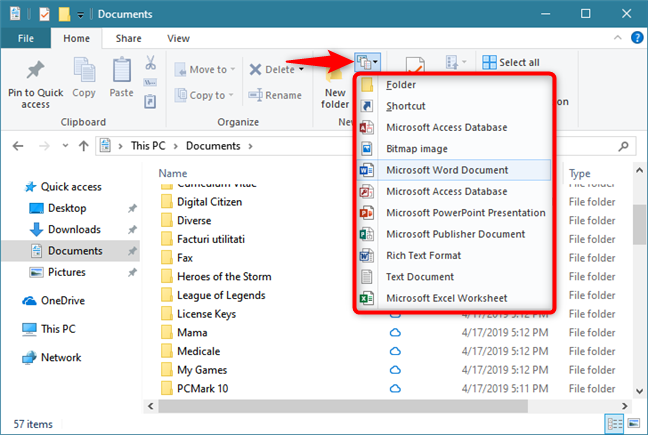The image size is (648, 435).
Task: Select Microsoft Word Document menu entry
Action: (454, 170)
